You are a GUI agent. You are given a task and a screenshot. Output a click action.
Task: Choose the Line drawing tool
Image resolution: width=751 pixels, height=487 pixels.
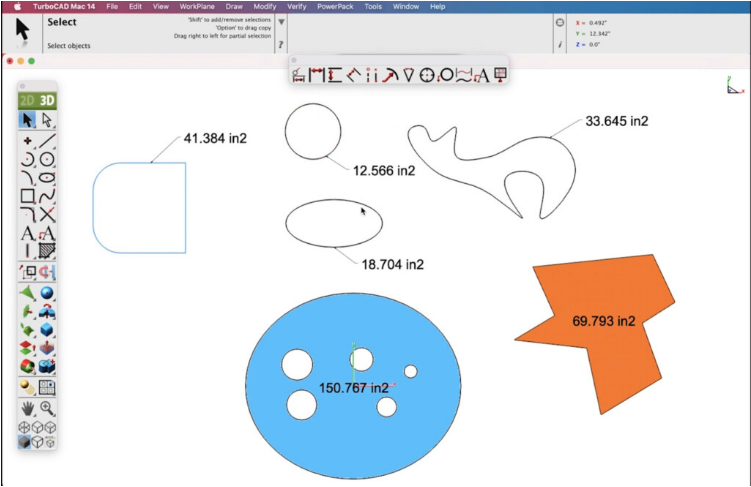click(47, 140)
